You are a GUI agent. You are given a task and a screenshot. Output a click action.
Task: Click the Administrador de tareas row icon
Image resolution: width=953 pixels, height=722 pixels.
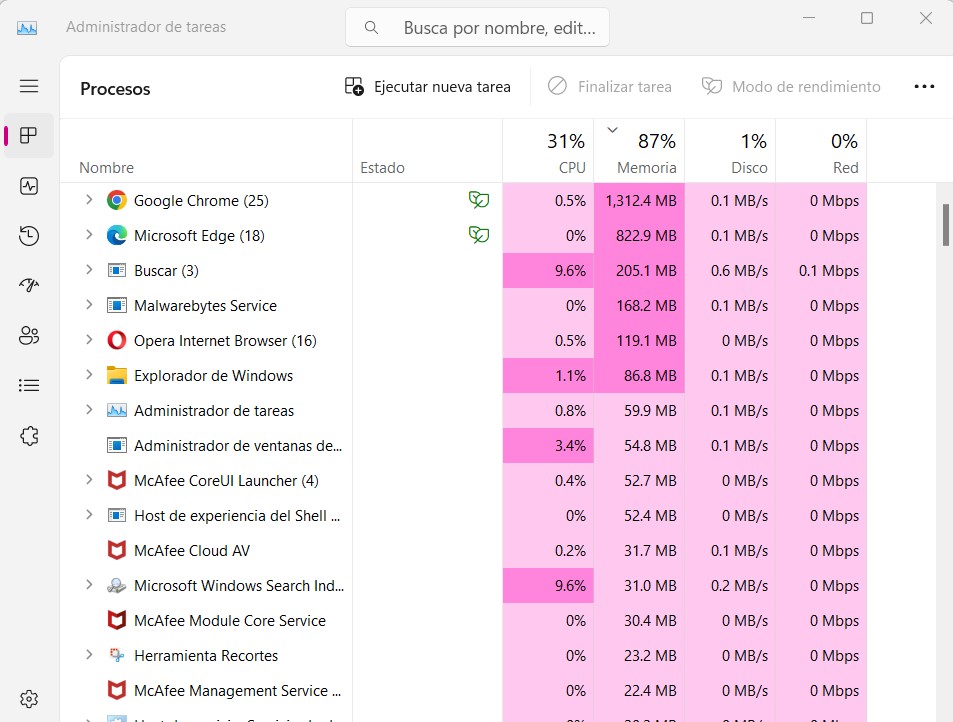(117, 411)
